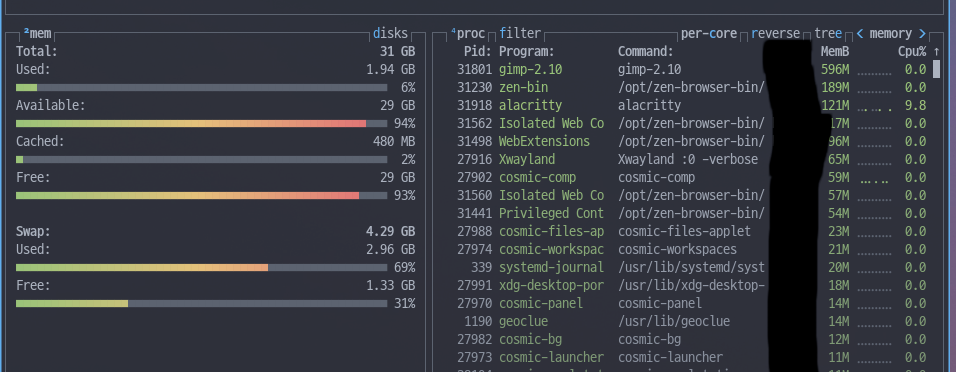Select the xdg-desktop-por process row

point(683,285)
